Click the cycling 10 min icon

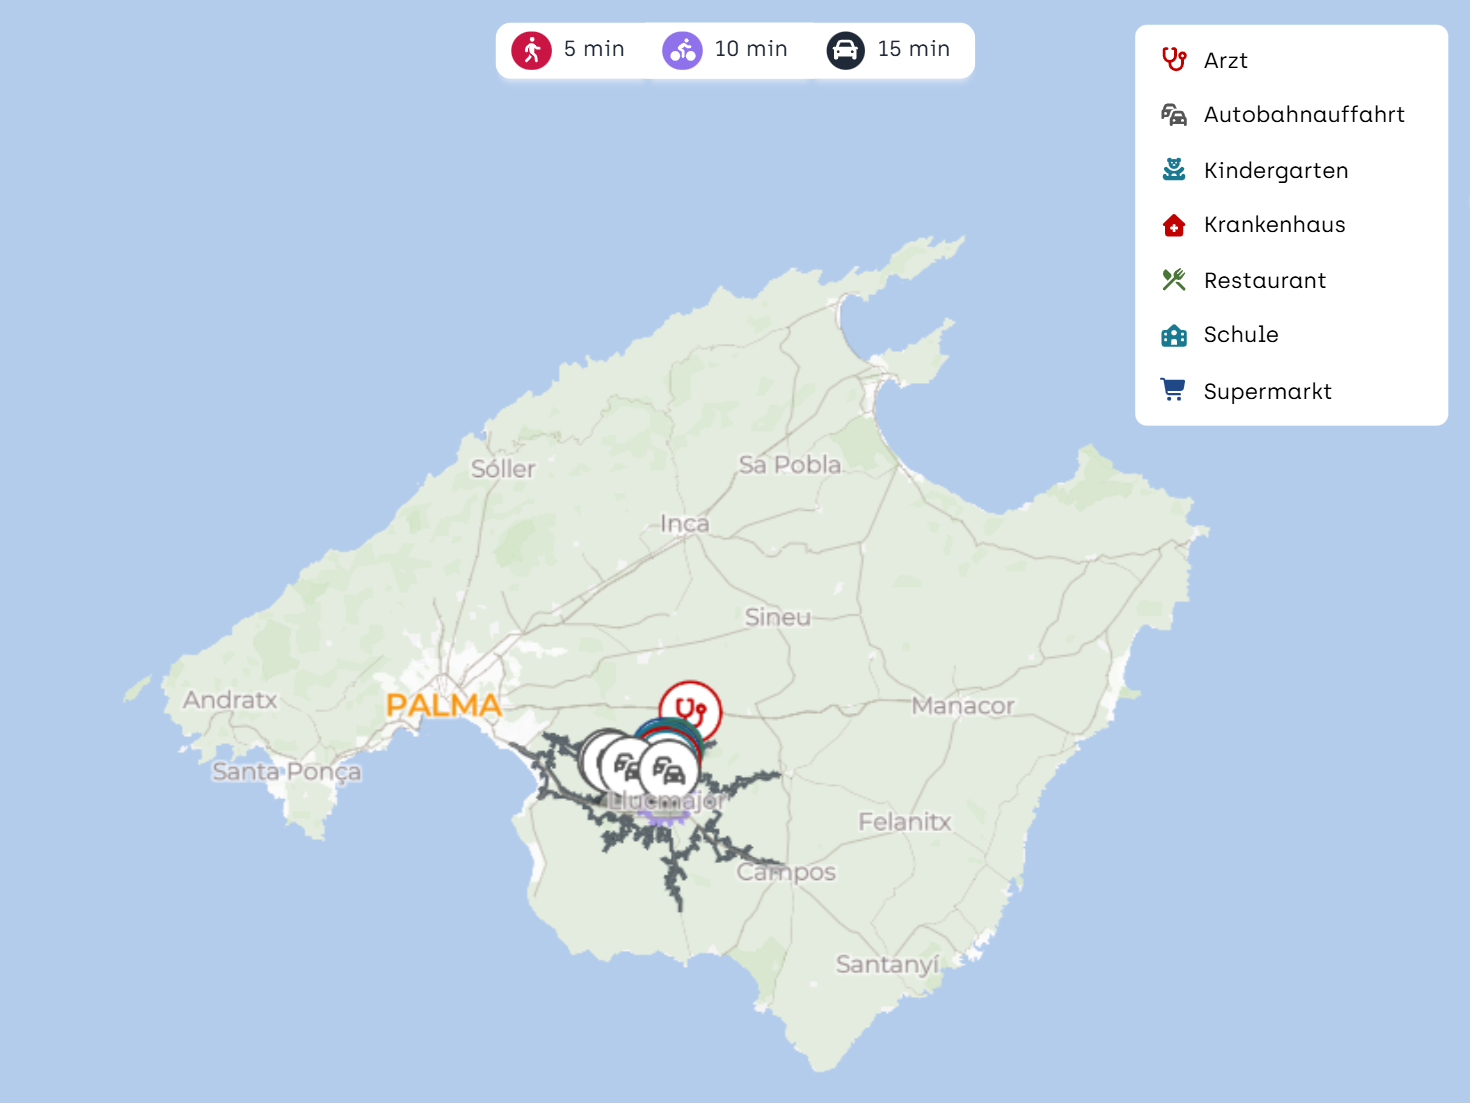[x=682, y=50]
